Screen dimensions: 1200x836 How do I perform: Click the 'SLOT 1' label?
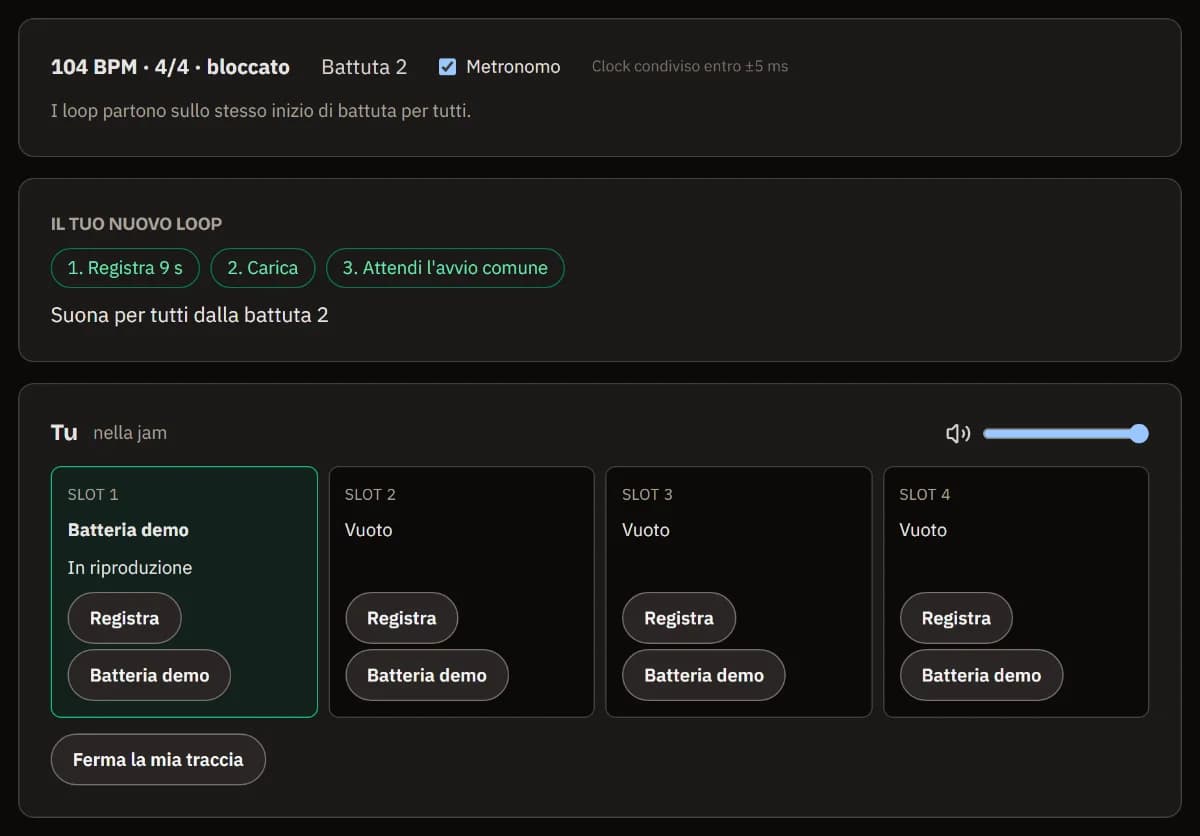tap(93, 494)
